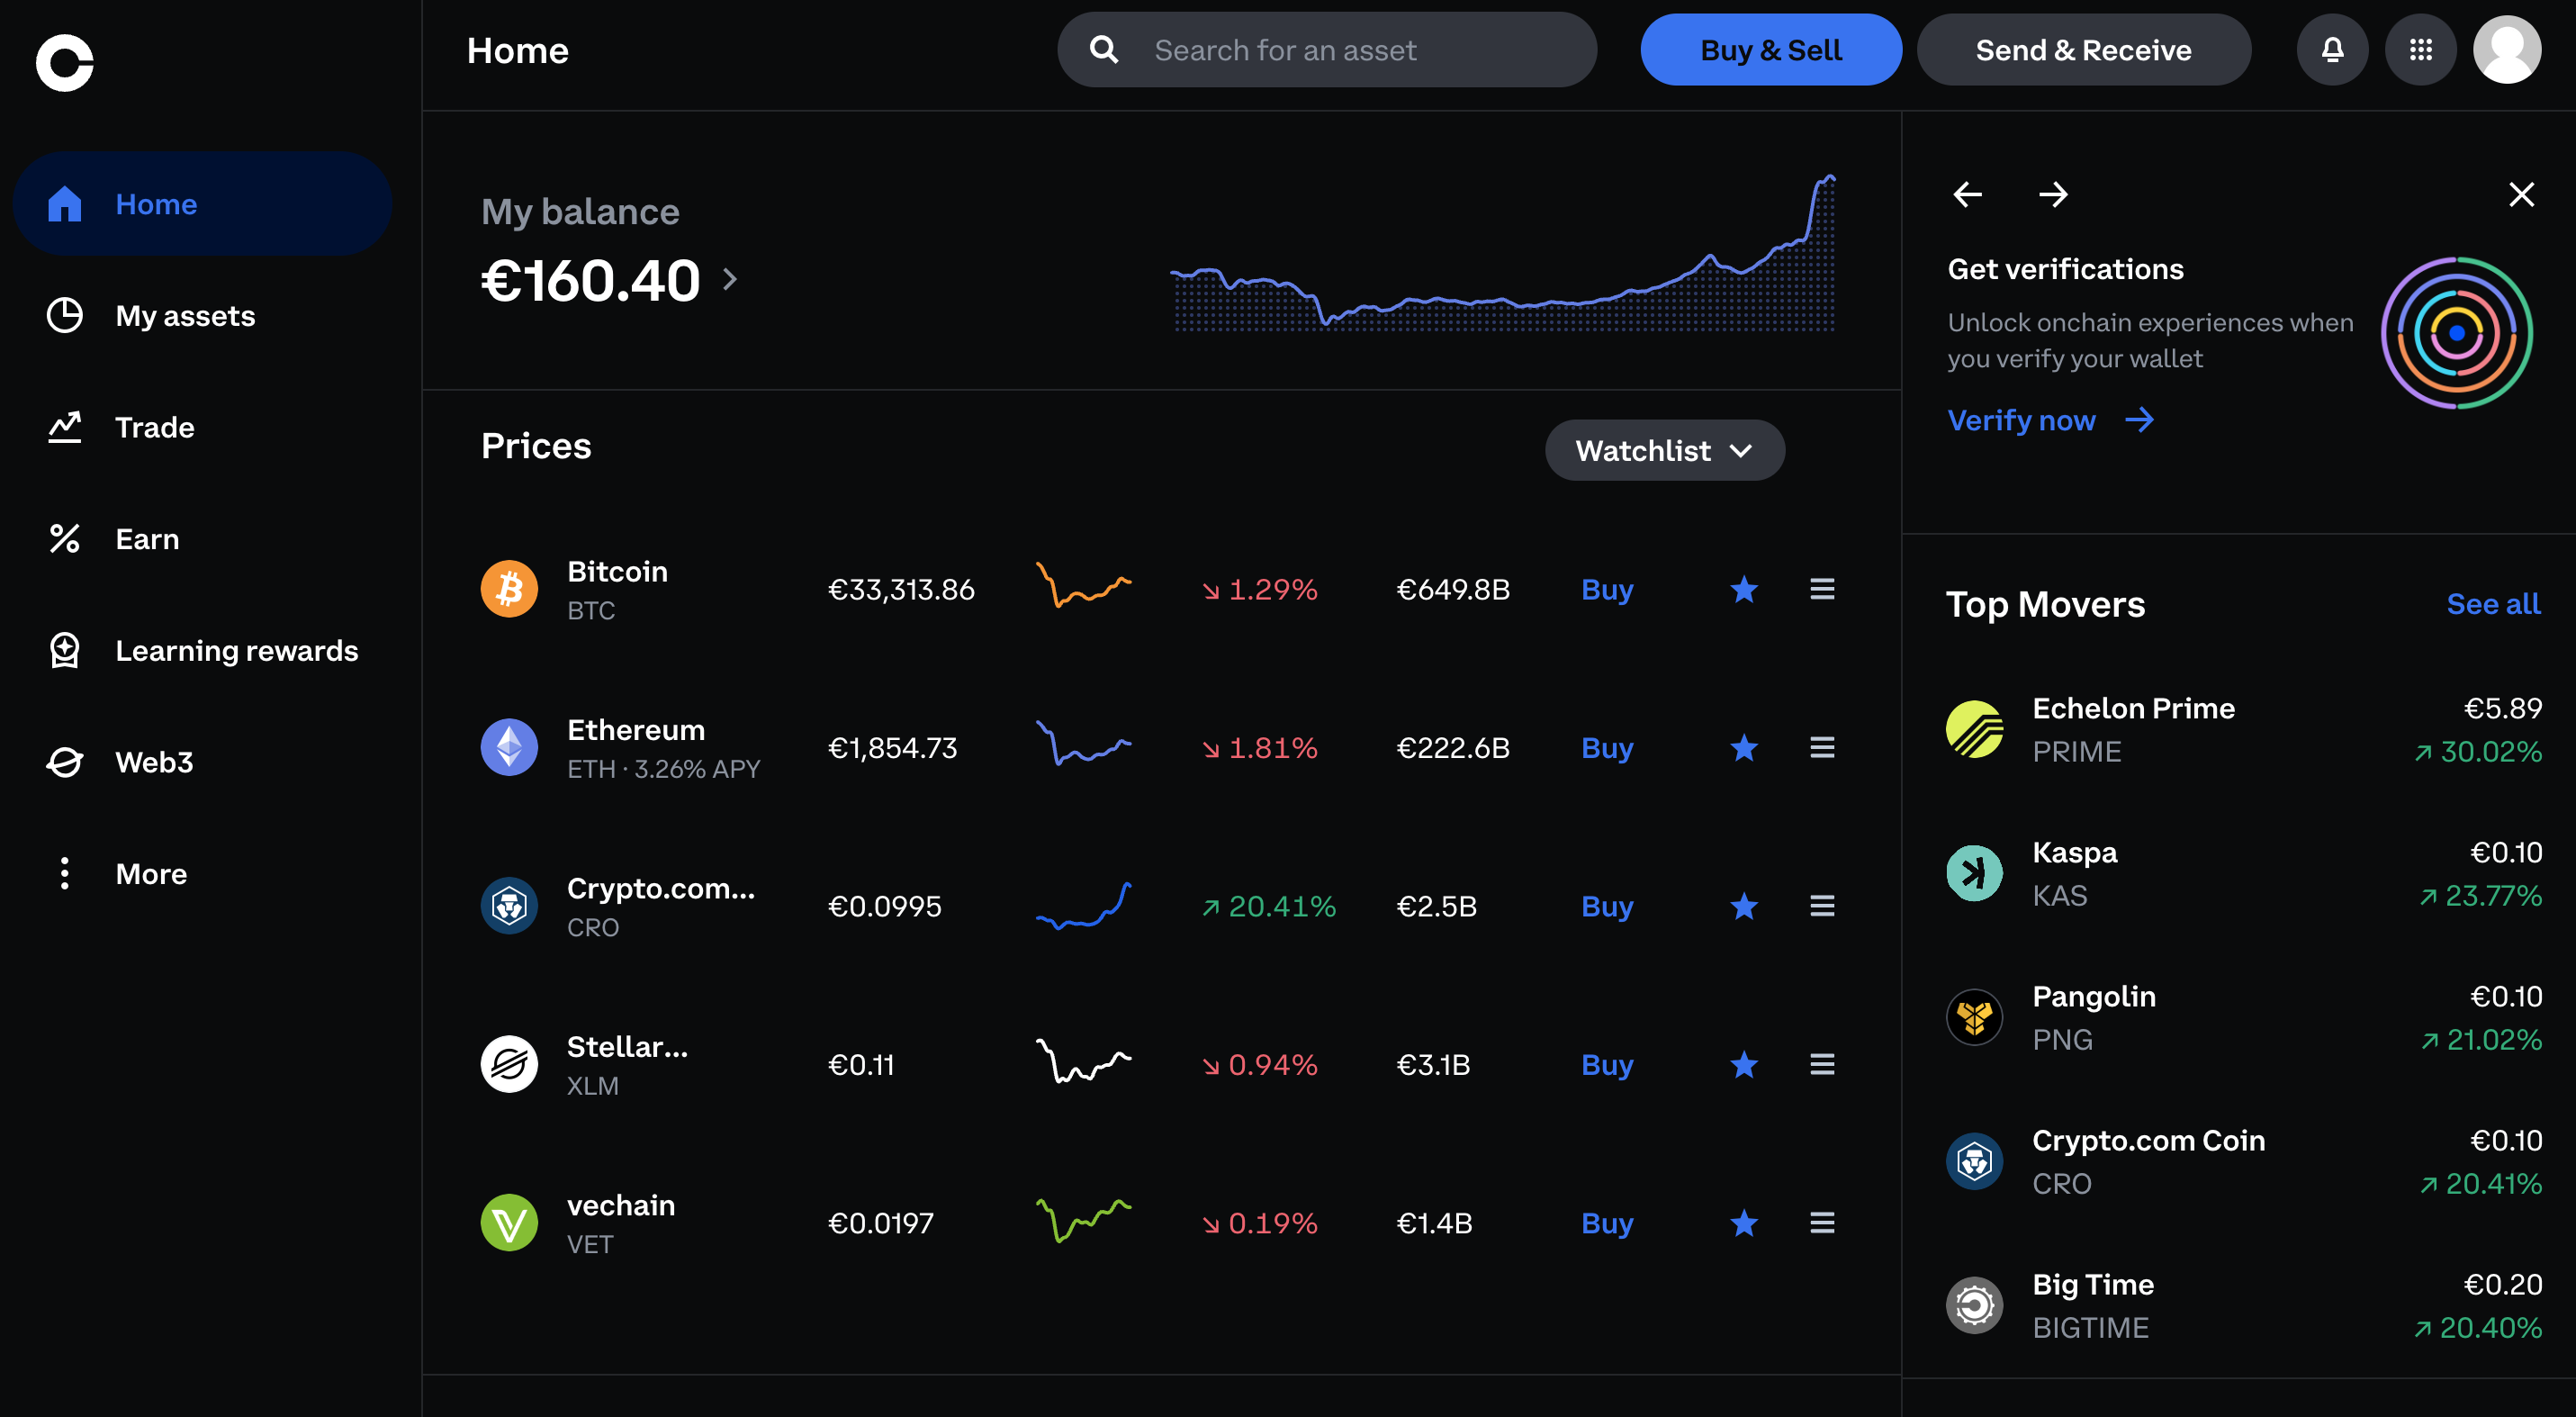Click the vechain VET coin icon
The height and width of the screenshot is (1417, 2576).
coord(509,1222)
